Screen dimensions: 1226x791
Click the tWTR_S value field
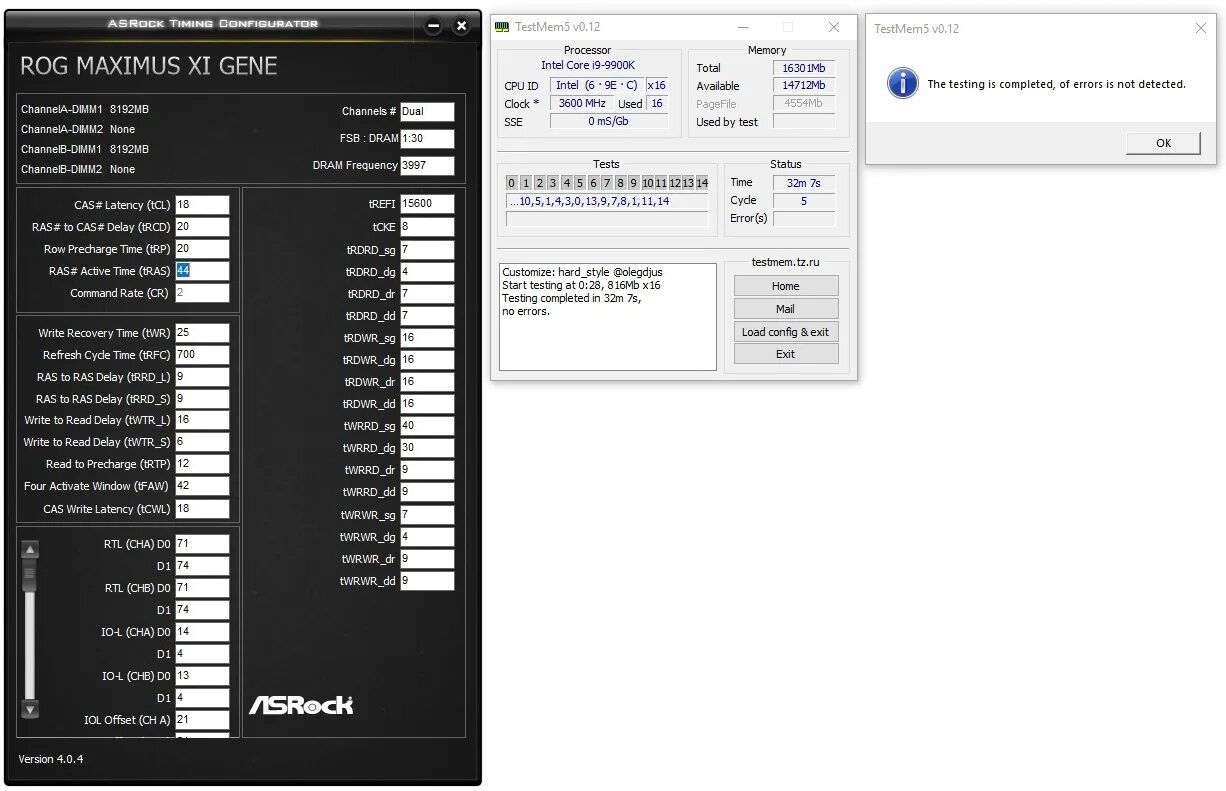coord(202,442)
